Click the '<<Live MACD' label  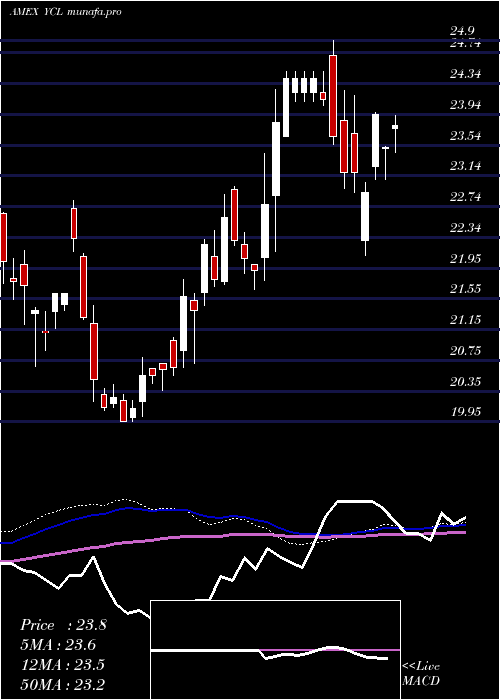click(x=421, y=673)
